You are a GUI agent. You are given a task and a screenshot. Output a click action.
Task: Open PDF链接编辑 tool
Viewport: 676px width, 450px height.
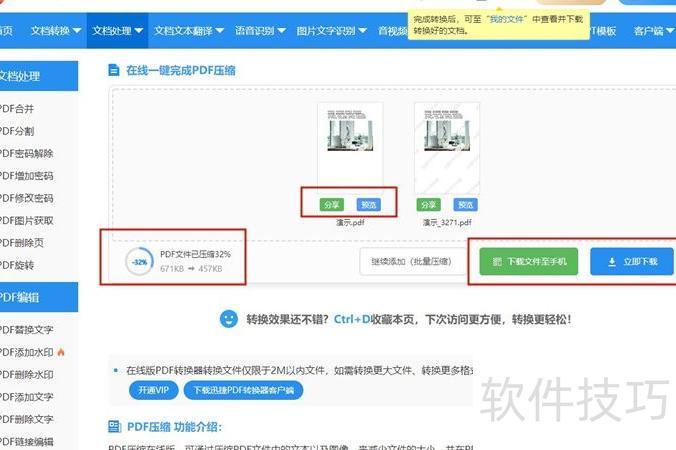tap(27, 441)
